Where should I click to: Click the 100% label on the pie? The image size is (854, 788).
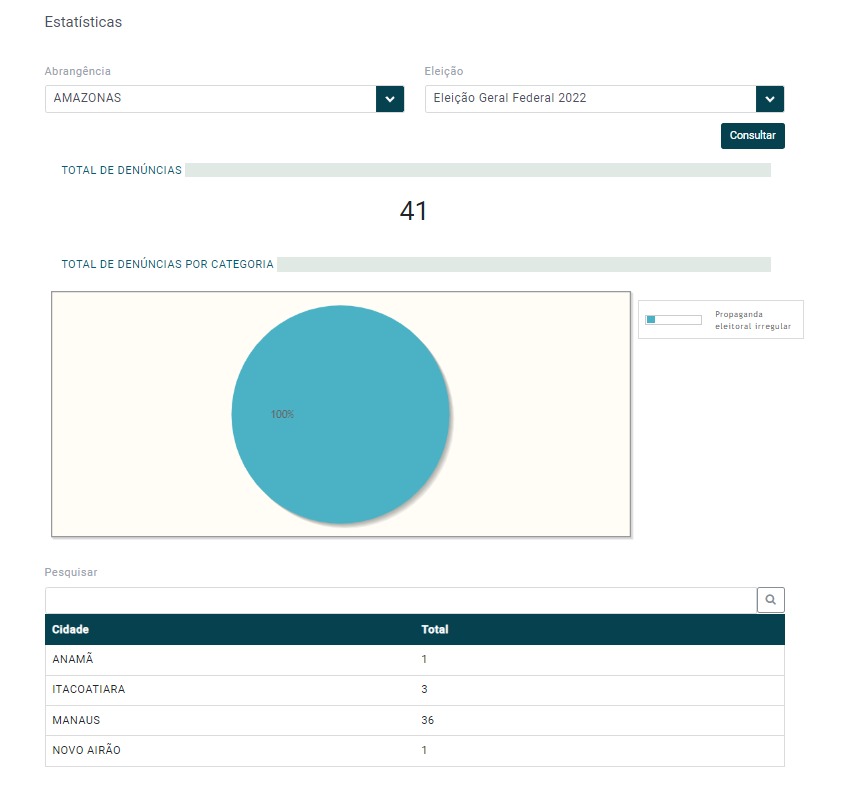pos(282,414)
